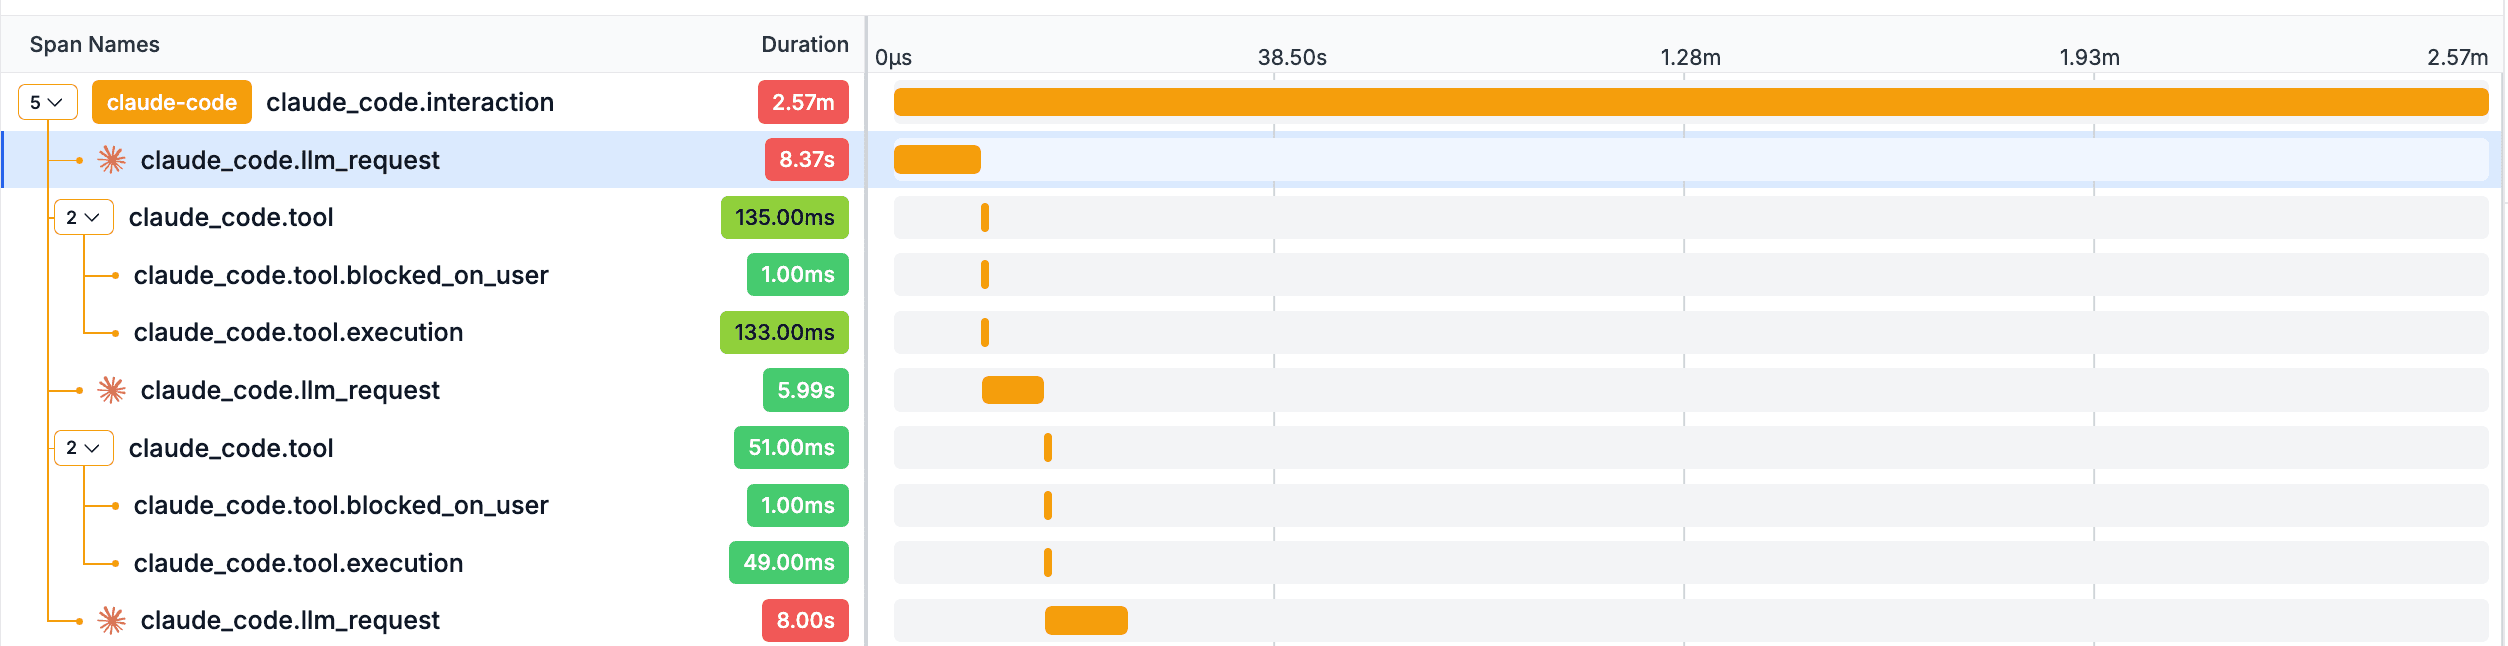The width and height of the screenshot is (2508, 646).
Task: Click the full-width claude_code.interaction timeline bar
Action: 1691,102
